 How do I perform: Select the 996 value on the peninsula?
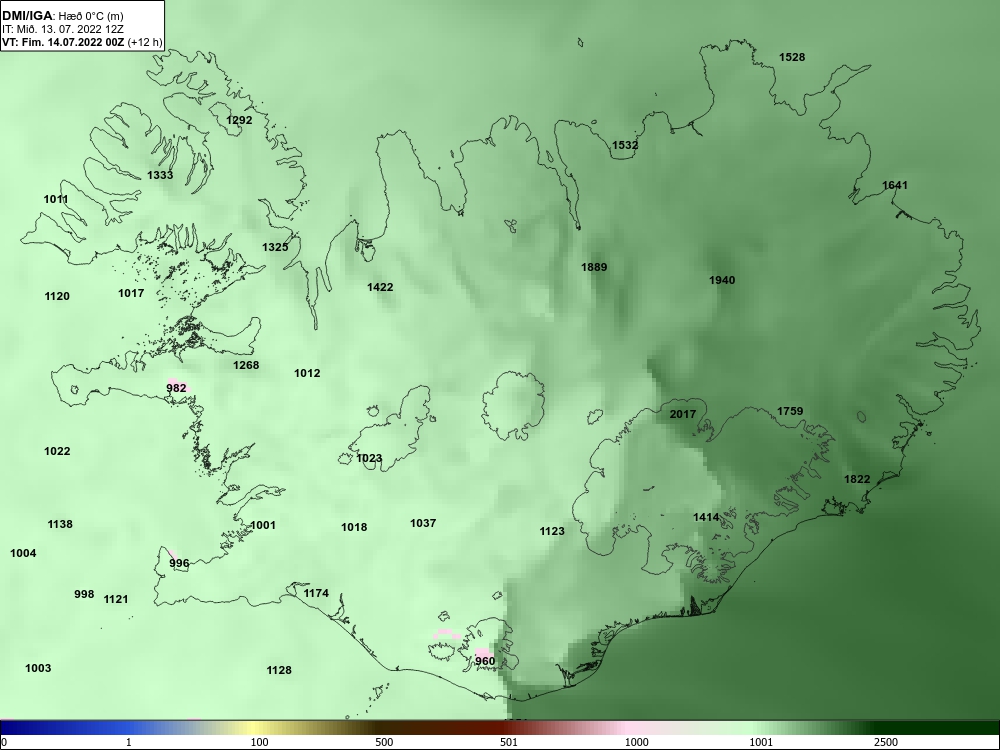[179, 563]
